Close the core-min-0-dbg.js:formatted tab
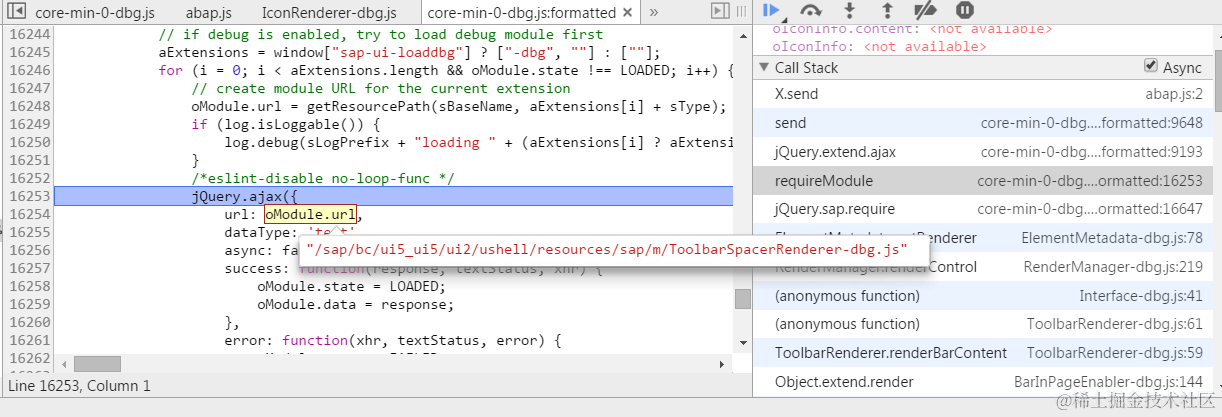 coord(627,13)
